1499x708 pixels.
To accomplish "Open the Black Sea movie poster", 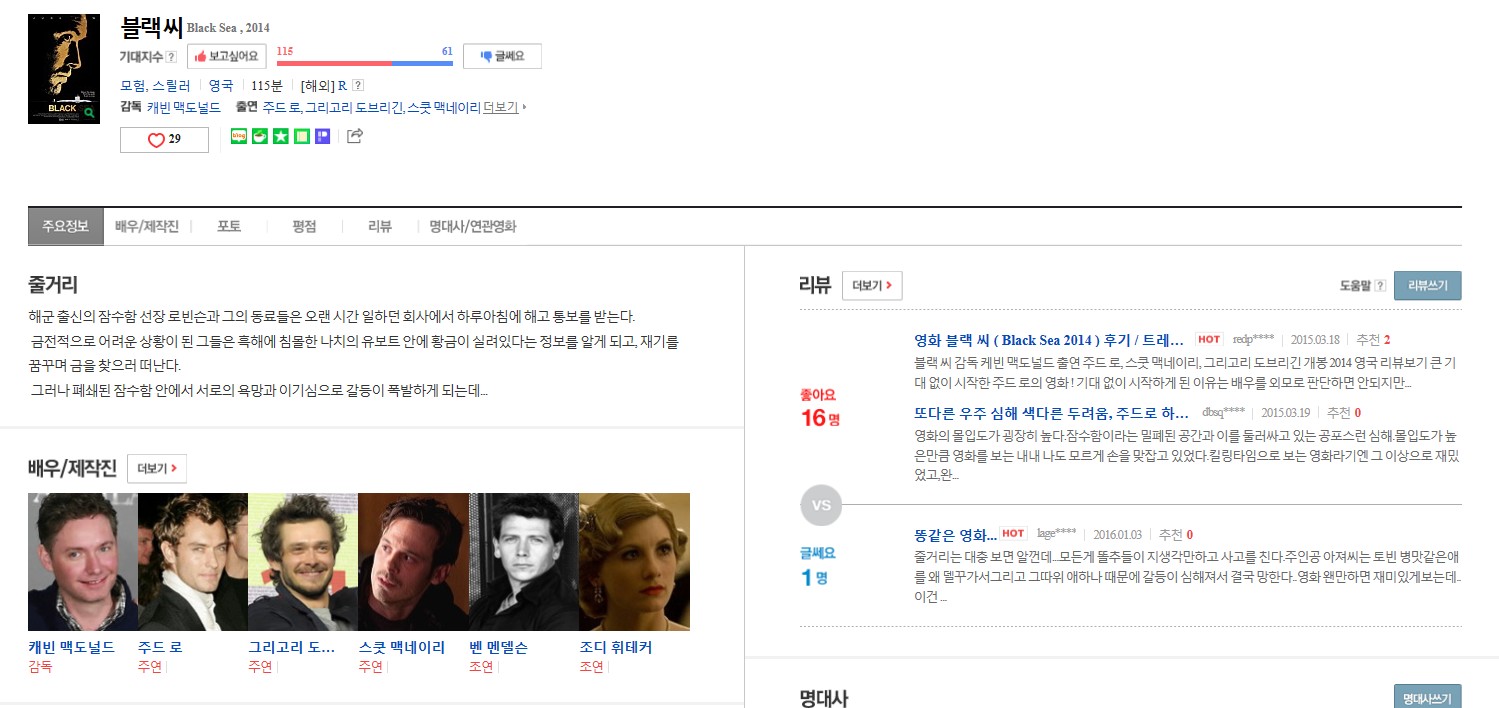I will [64, 69].
